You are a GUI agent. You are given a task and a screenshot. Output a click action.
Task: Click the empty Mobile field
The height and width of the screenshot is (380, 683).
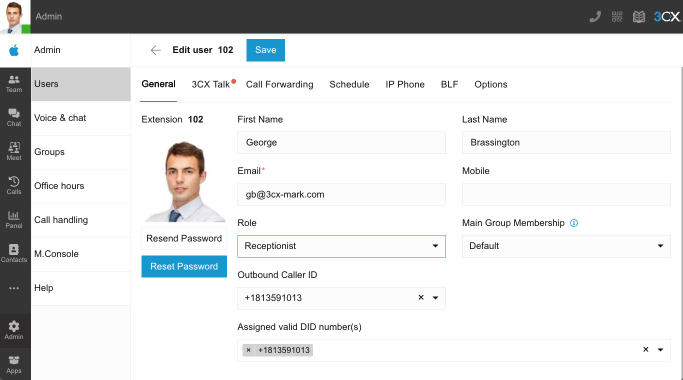(566, 194)
